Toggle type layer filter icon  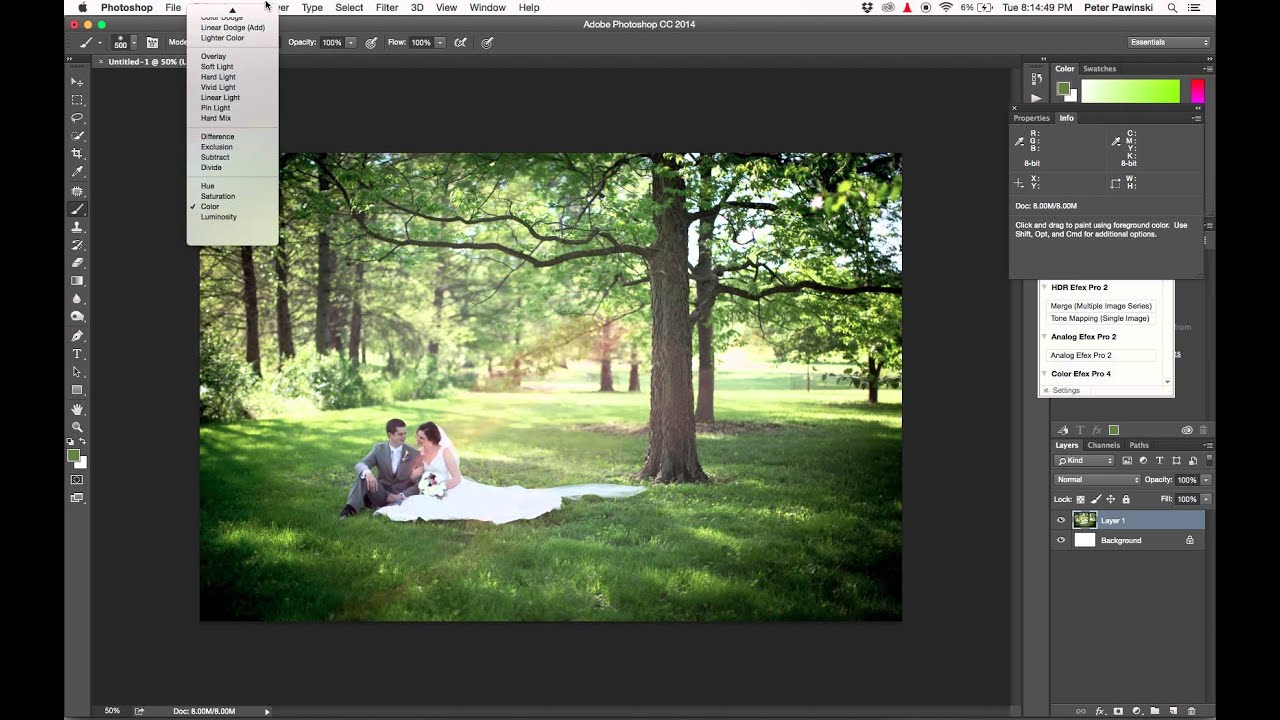coord(1159,461)
